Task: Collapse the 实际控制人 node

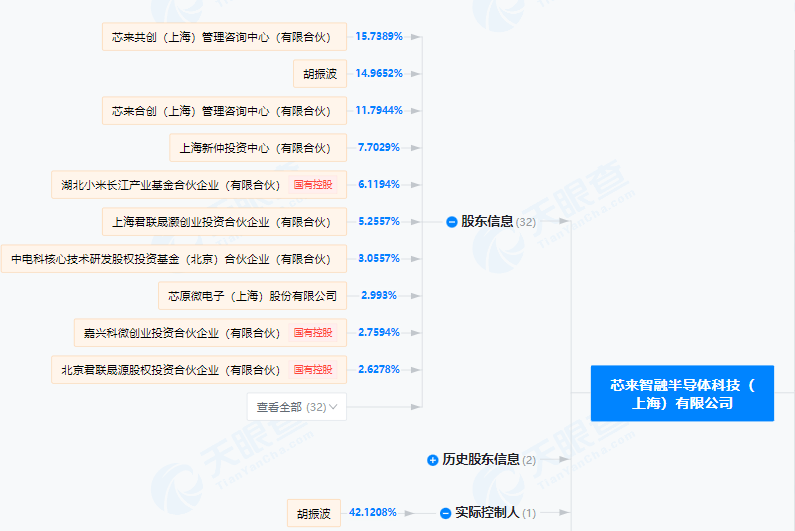Action: [x=445, y=513]
